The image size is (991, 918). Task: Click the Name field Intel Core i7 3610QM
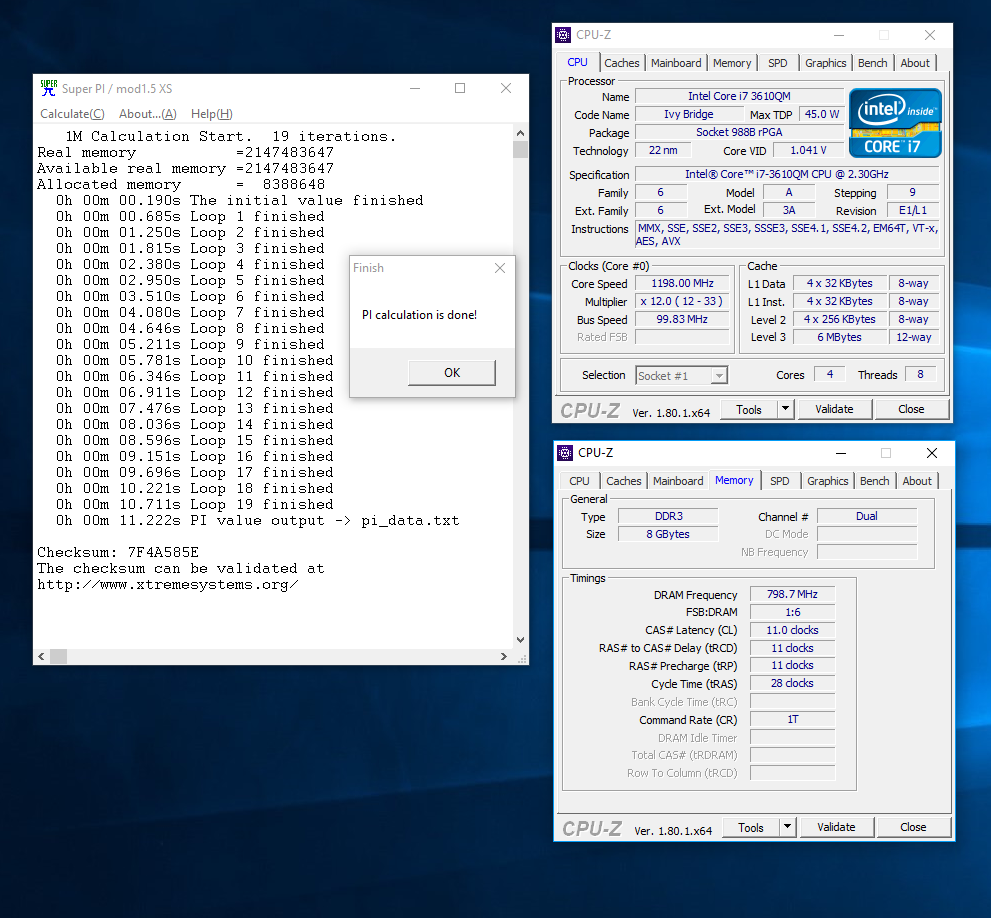(739, 96)
